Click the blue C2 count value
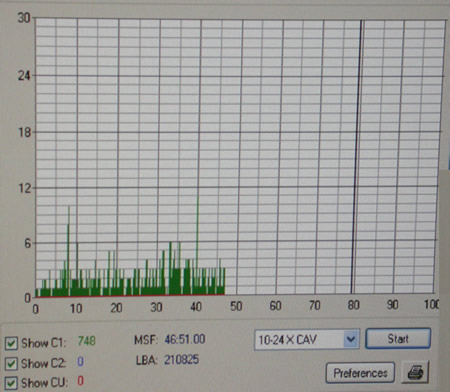 pyautogui.click(x=80, y=362)
